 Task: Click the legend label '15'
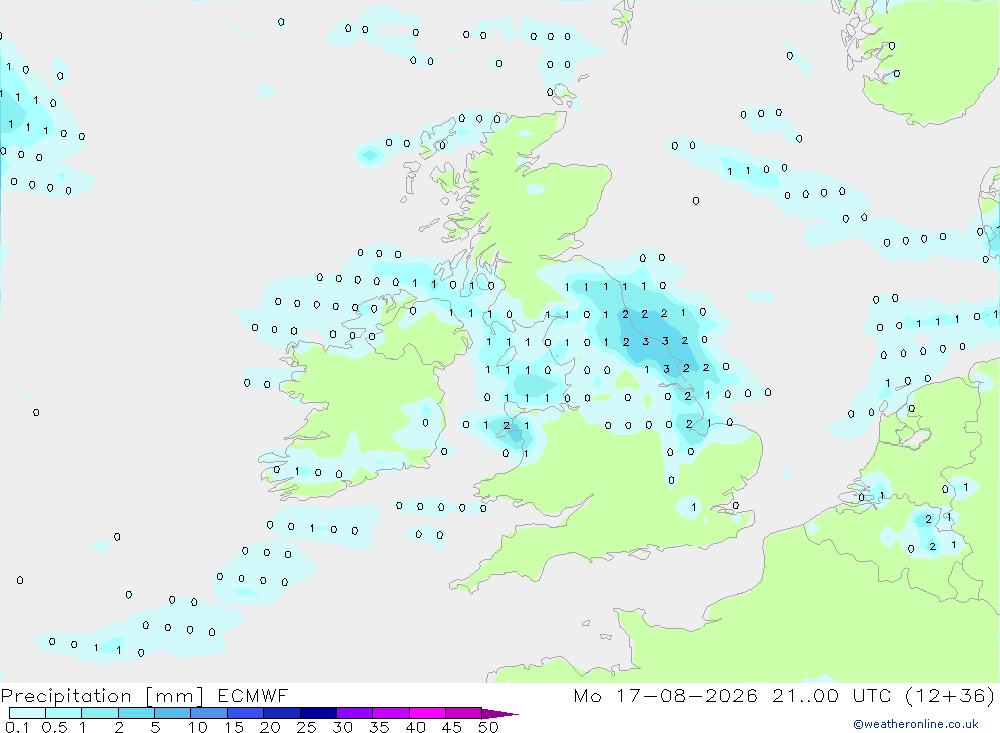point(234,727)
